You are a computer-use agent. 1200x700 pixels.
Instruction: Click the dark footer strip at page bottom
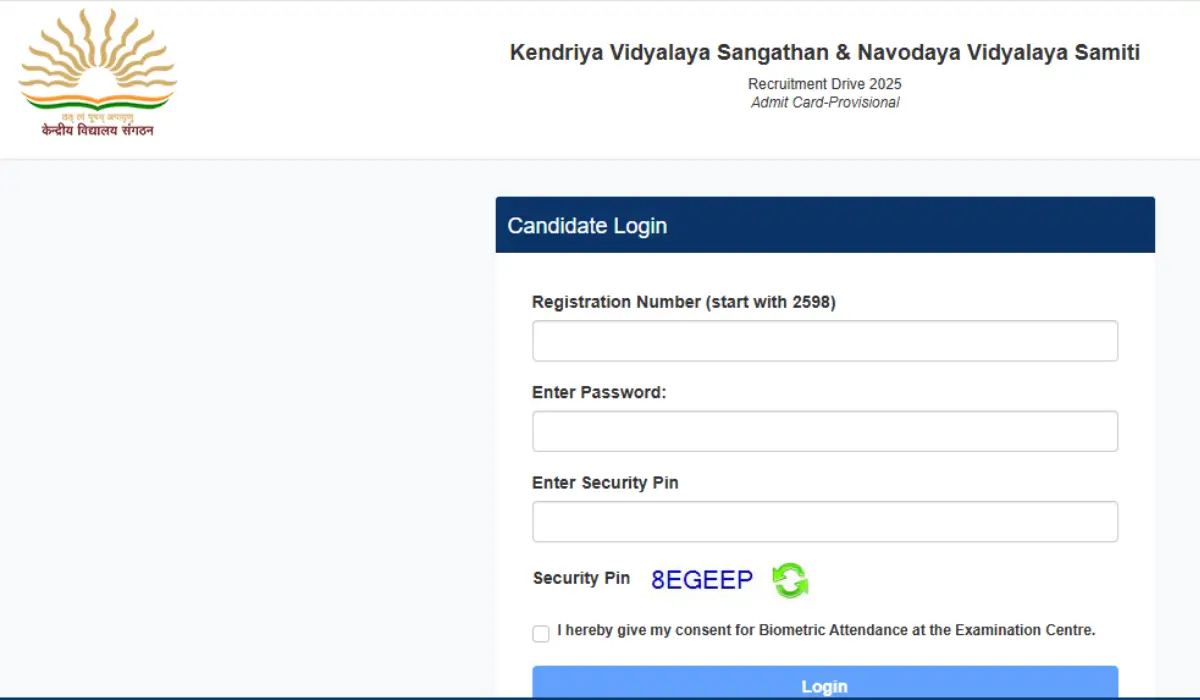pyautogui.click(x=600, y=697)
